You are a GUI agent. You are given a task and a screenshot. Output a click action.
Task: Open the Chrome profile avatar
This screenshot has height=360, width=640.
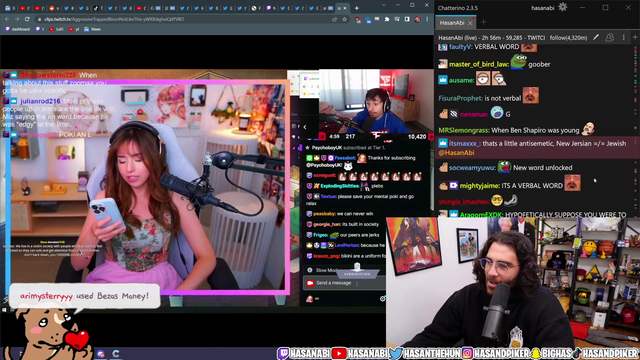coord(417,19)
